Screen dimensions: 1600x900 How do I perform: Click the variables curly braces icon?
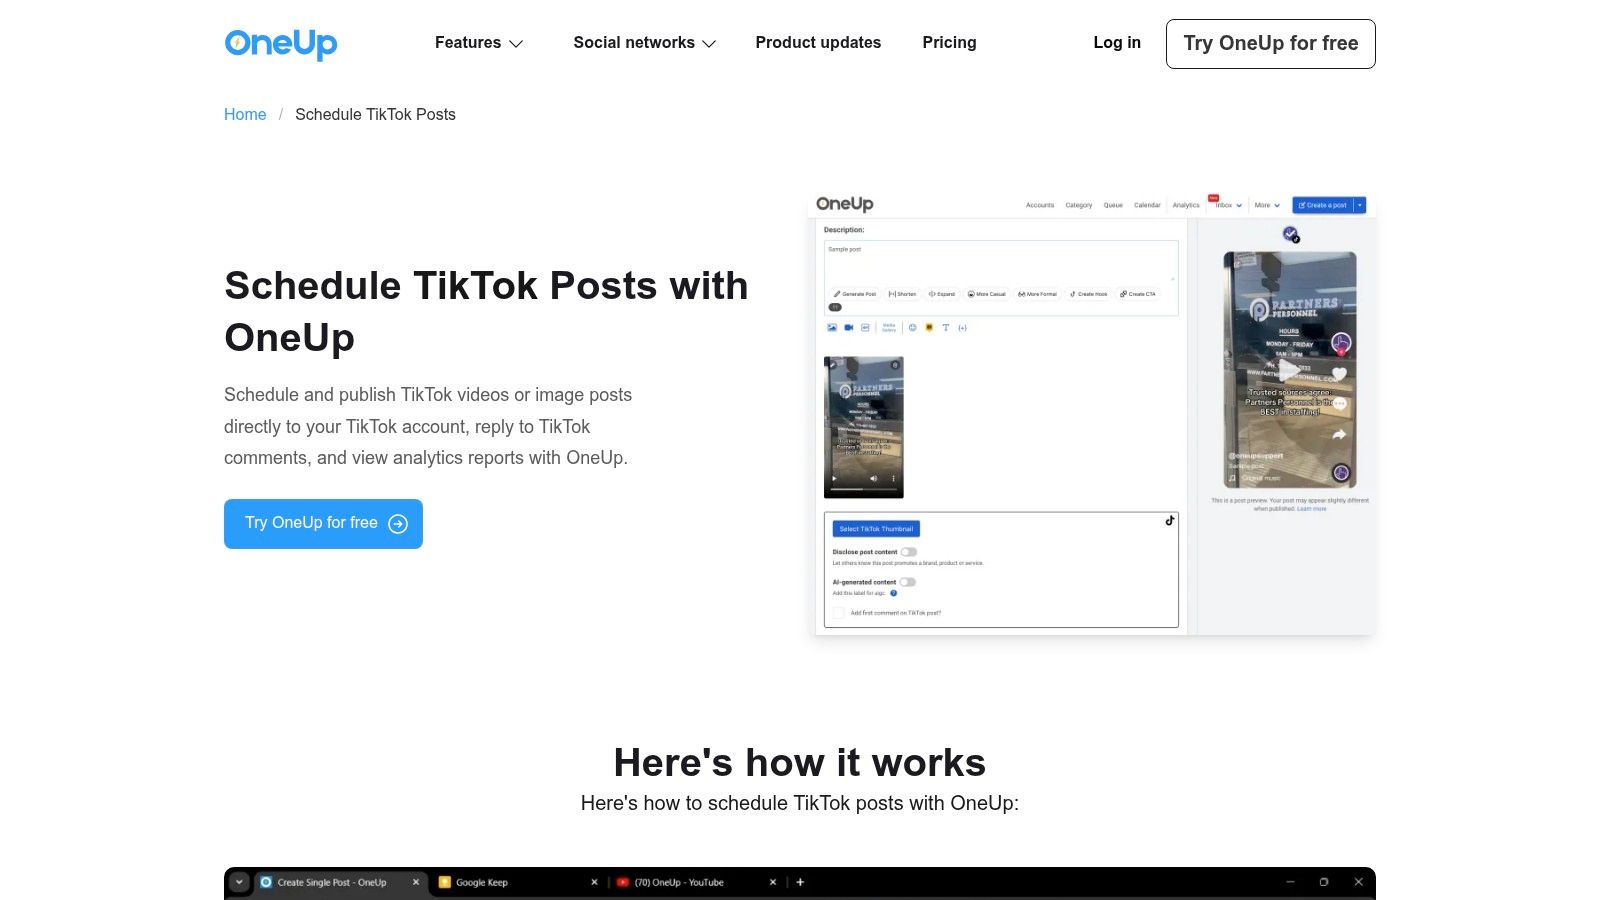[963, 328]
